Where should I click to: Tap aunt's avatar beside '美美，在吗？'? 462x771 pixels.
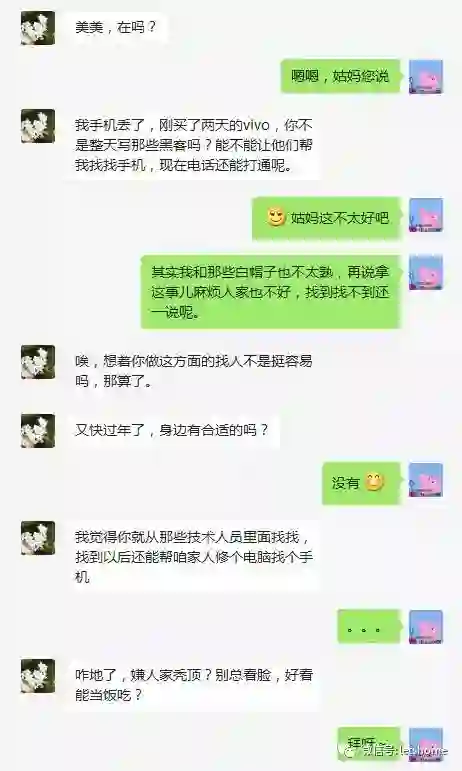38,29
